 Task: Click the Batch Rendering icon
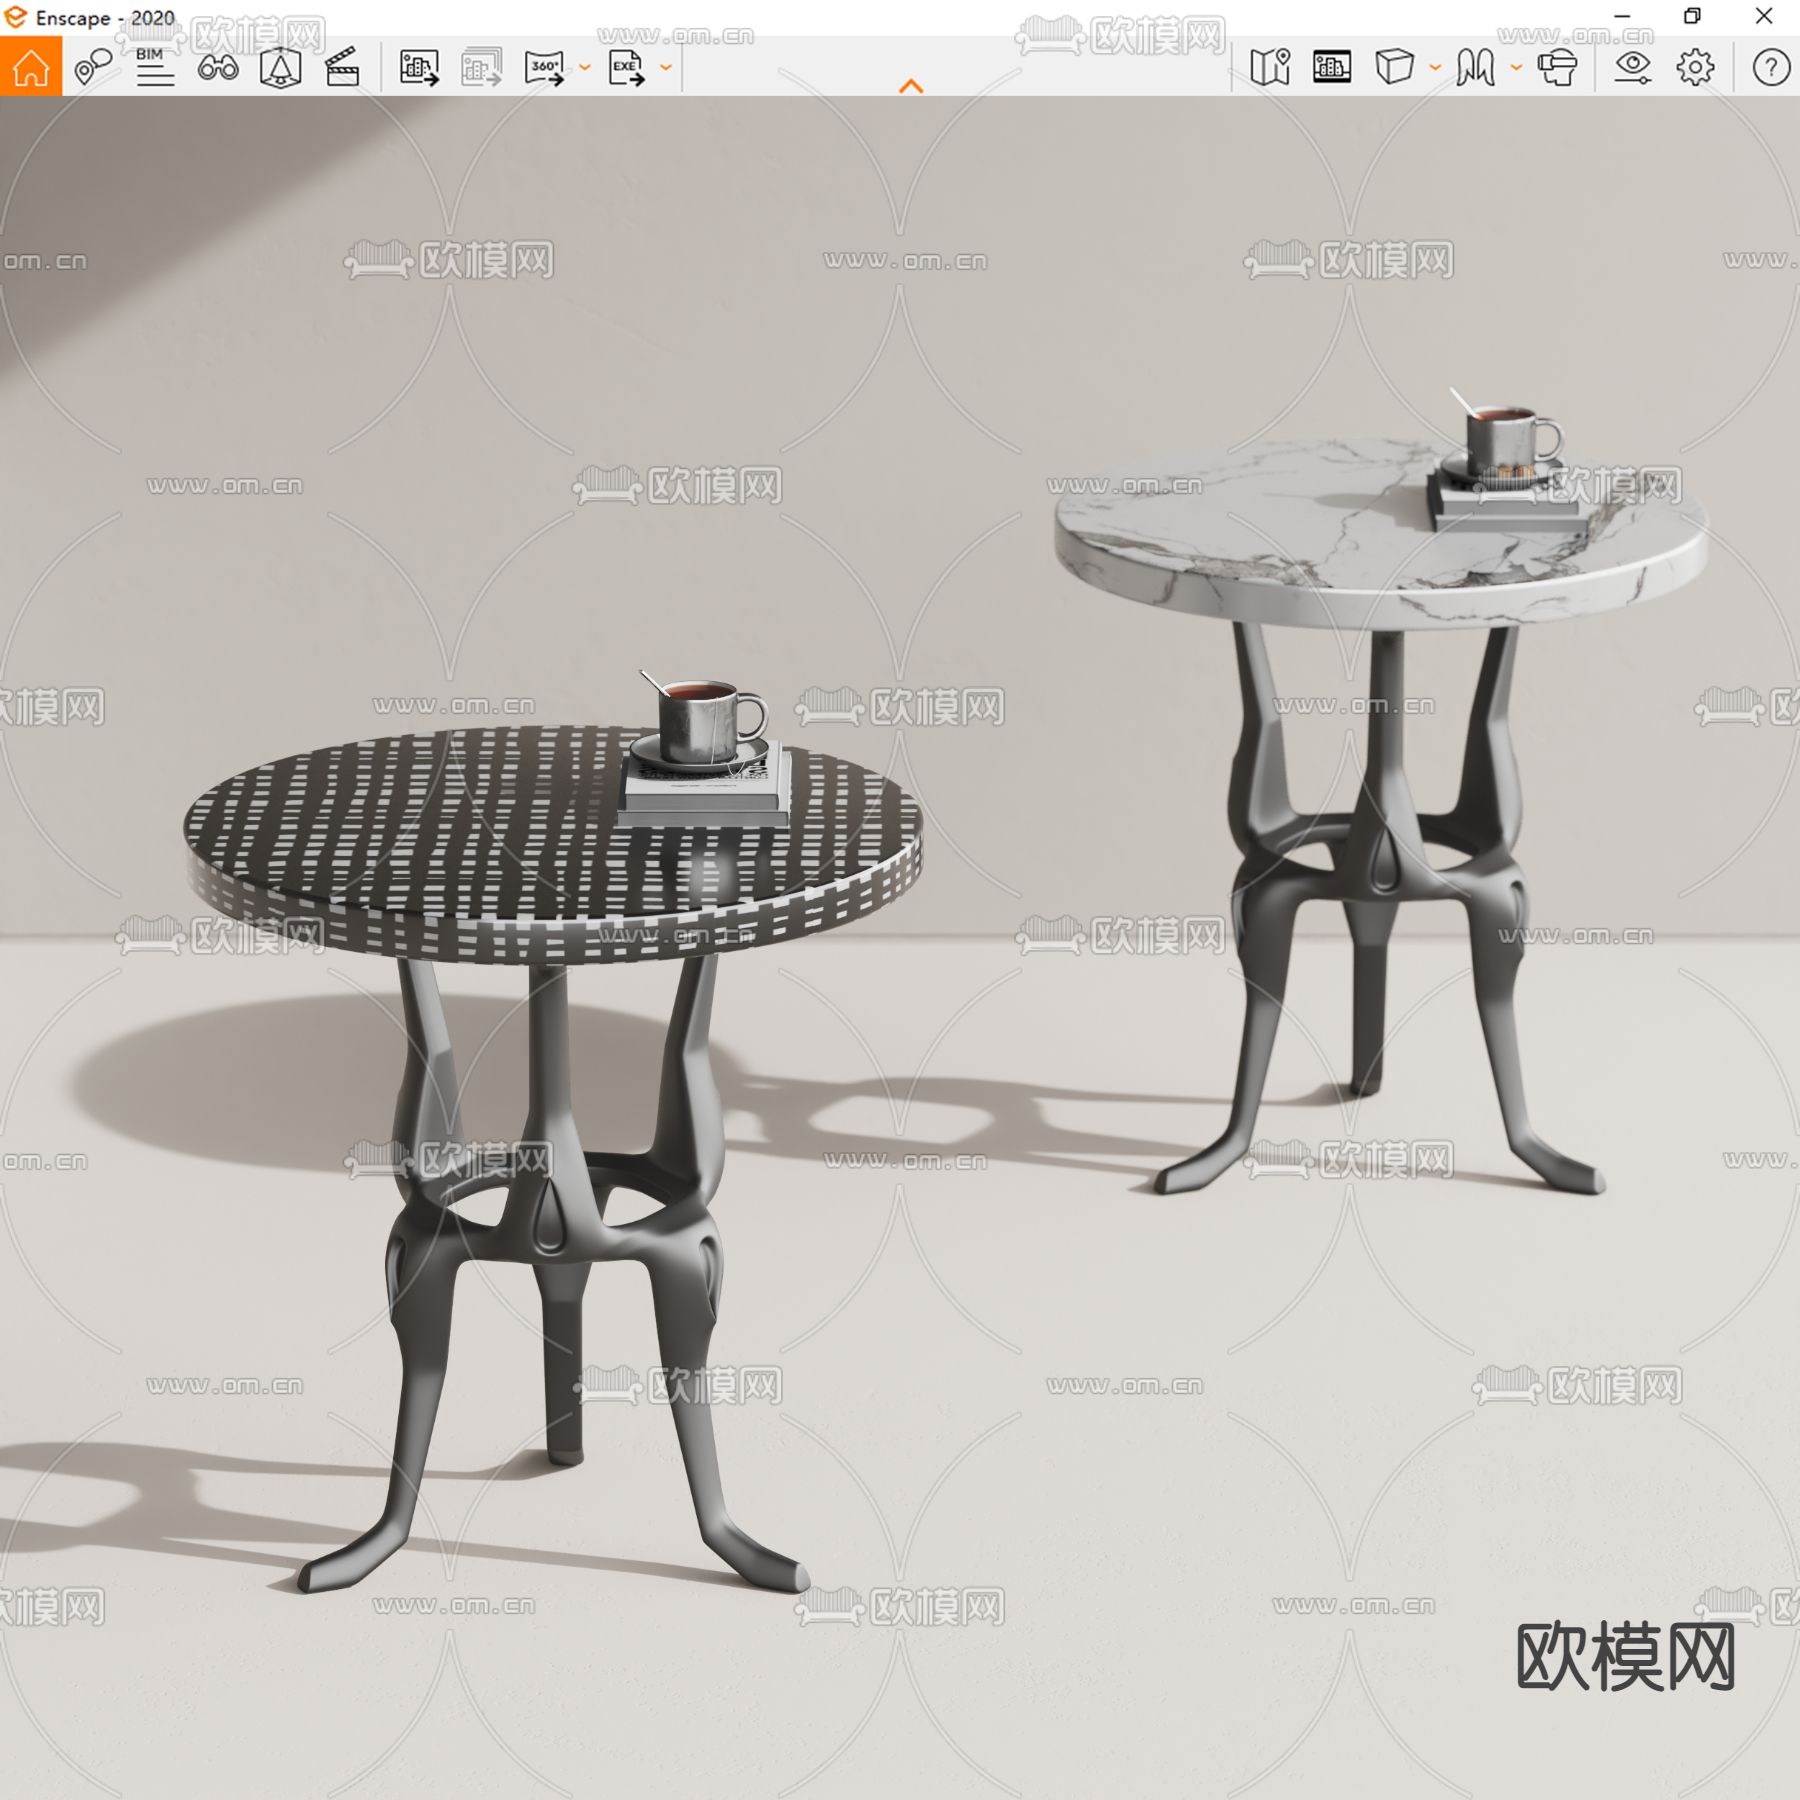[x=481, y=67]
